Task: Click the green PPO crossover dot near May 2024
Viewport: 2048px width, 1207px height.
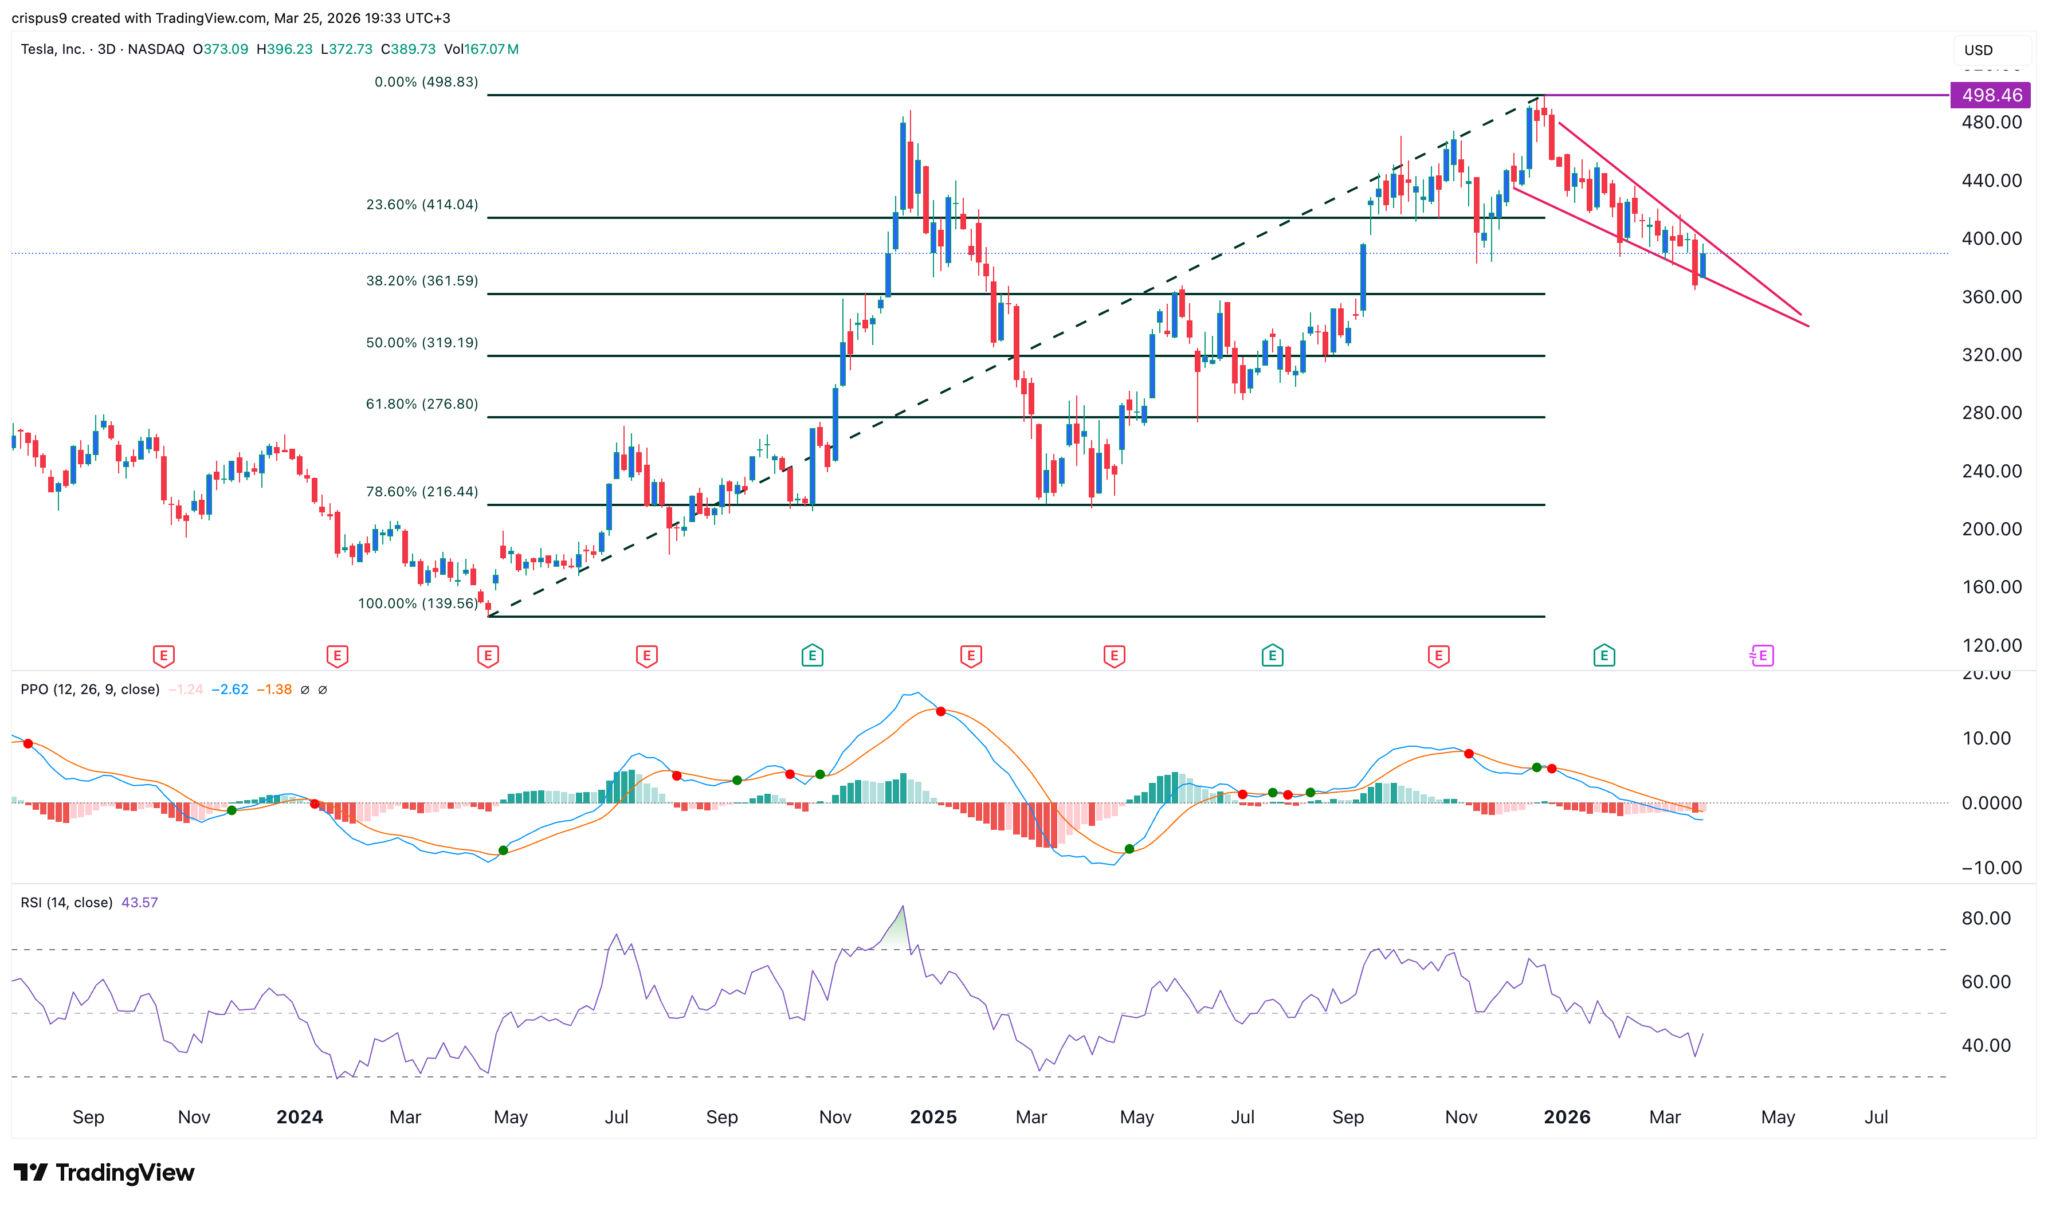Action: [x=503, y=850]
